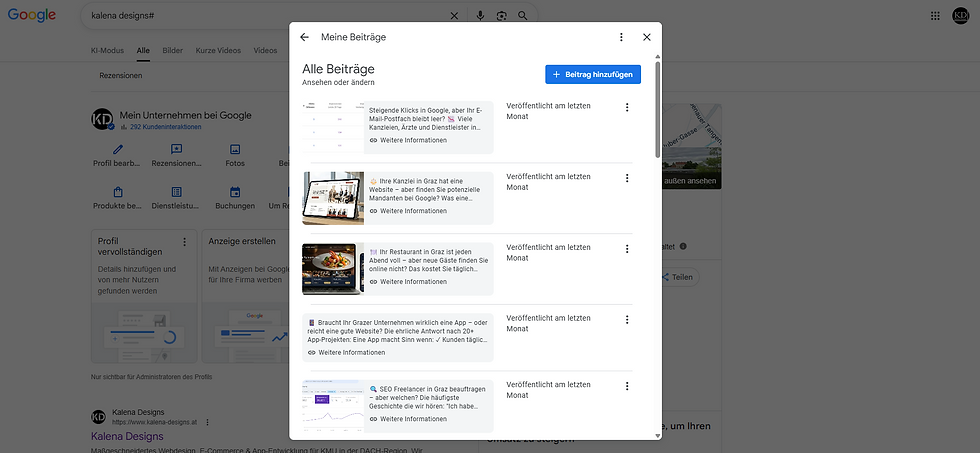The width and height of the screenshot is (980, 453).
Task: Open the 292 Kundeninteraktionen link
Action: (x=166, y=127)
